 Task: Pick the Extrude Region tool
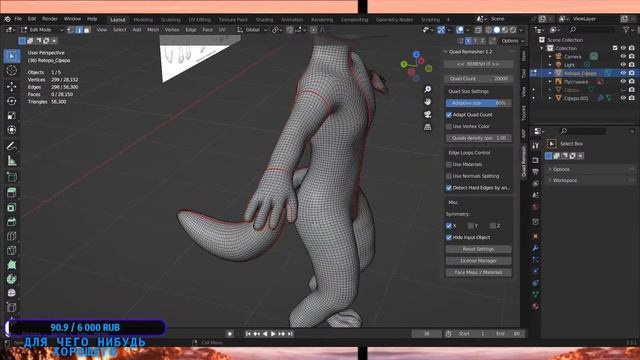[12, 192]
